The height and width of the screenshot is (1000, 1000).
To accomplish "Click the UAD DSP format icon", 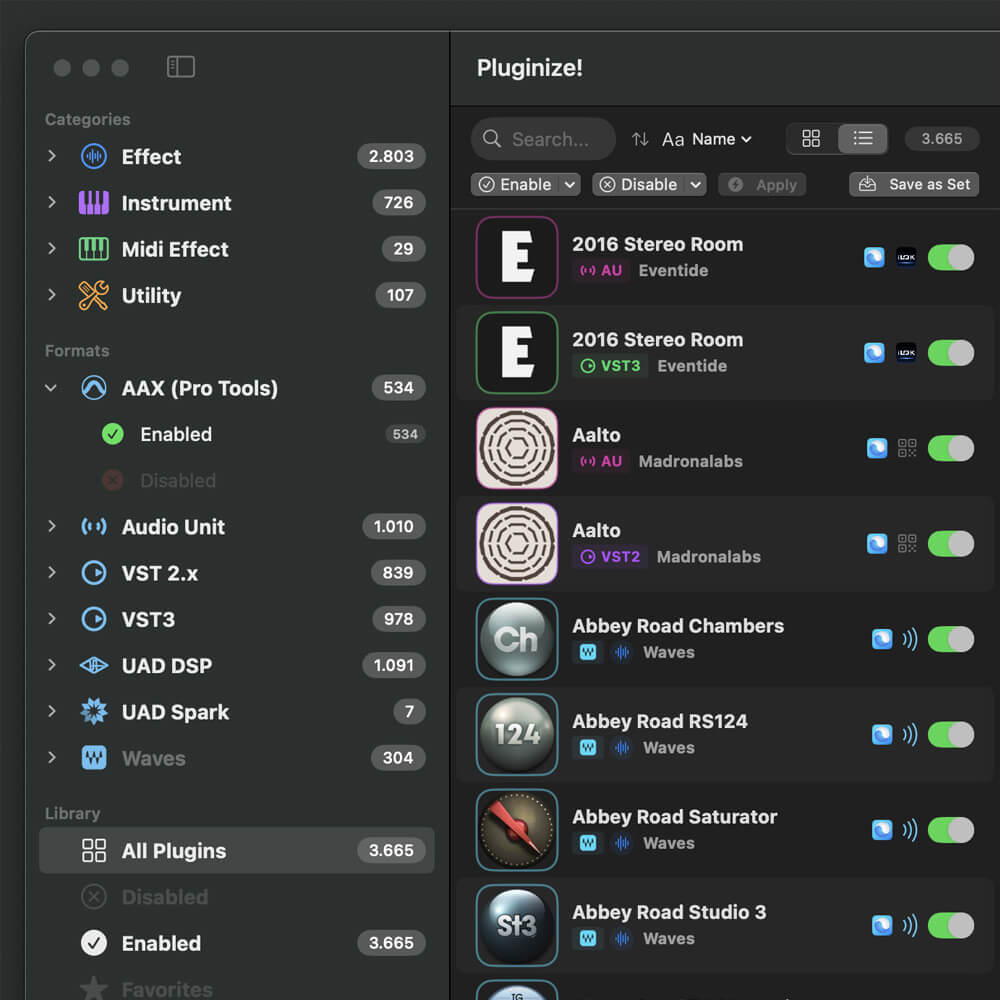I will point(94,666).
